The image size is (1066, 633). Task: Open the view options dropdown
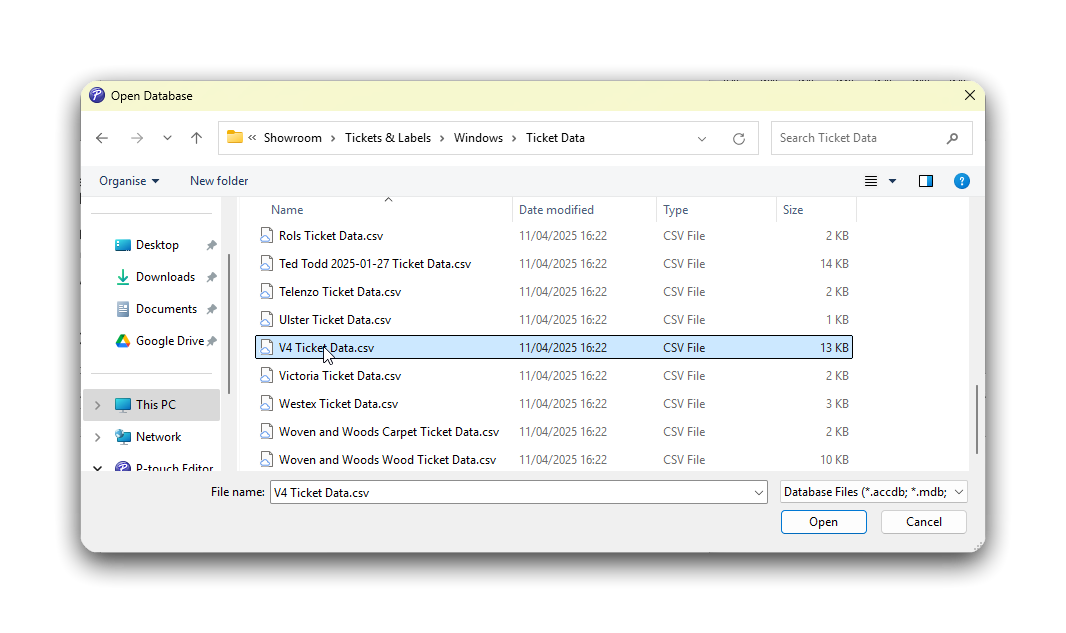(892, 181)
